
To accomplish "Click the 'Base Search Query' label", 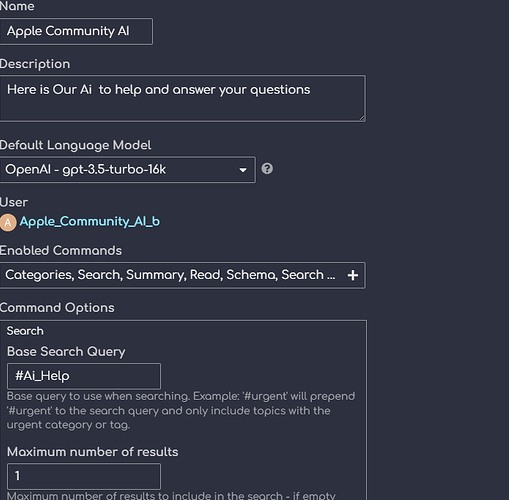I will (x=66, y=352).
